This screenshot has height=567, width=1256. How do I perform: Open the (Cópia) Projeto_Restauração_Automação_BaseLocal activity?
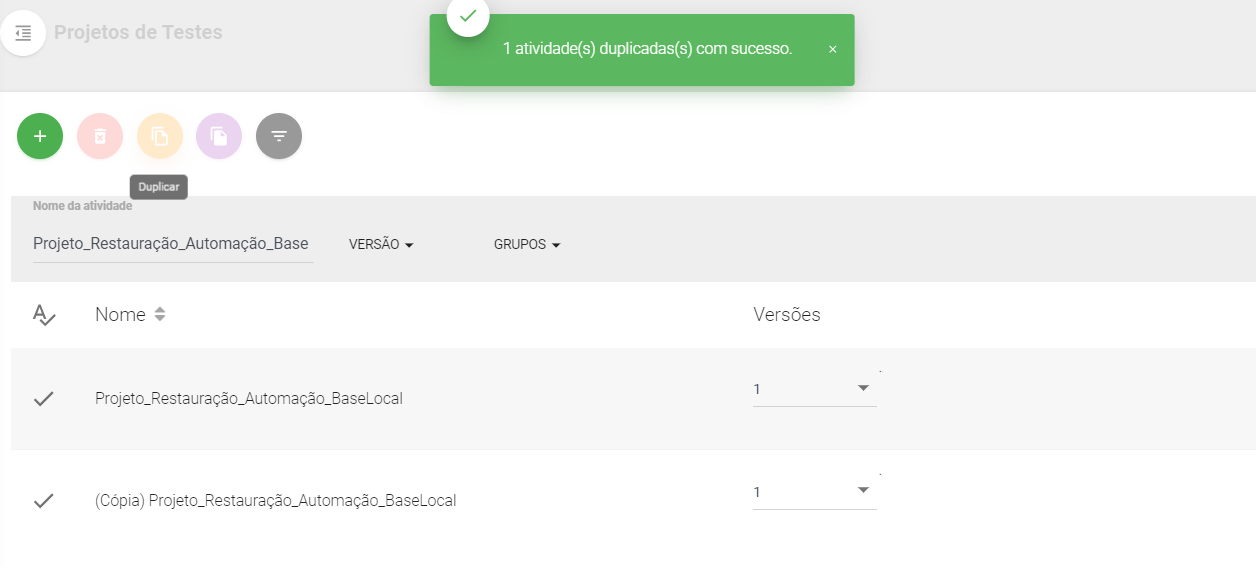(x=275, y=501)
